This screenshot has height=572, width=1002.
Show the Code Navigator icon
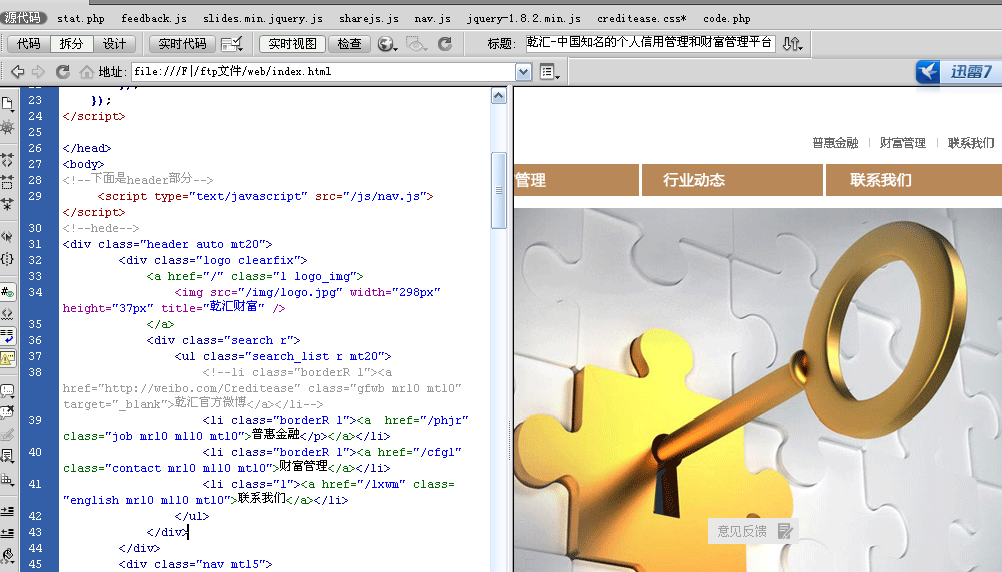click(8, 127)
